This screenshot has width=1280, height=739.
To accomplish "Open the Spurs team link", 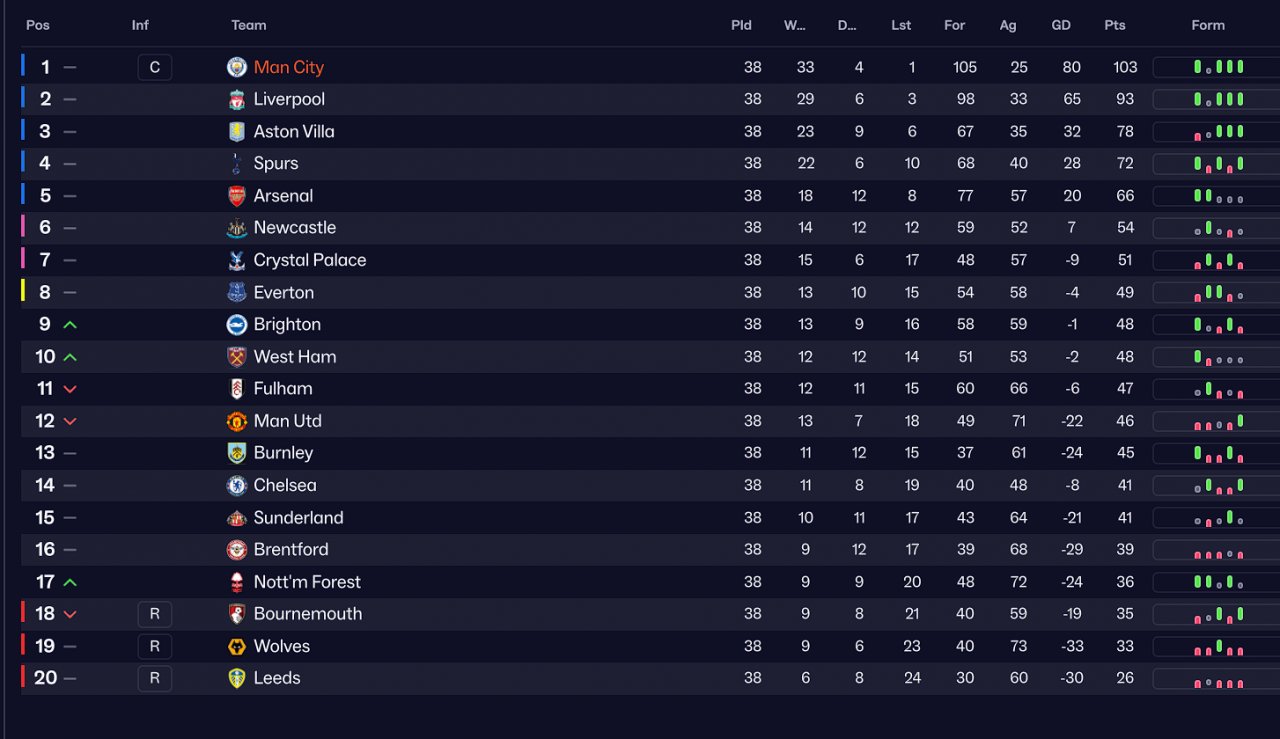I will point(276,163).
